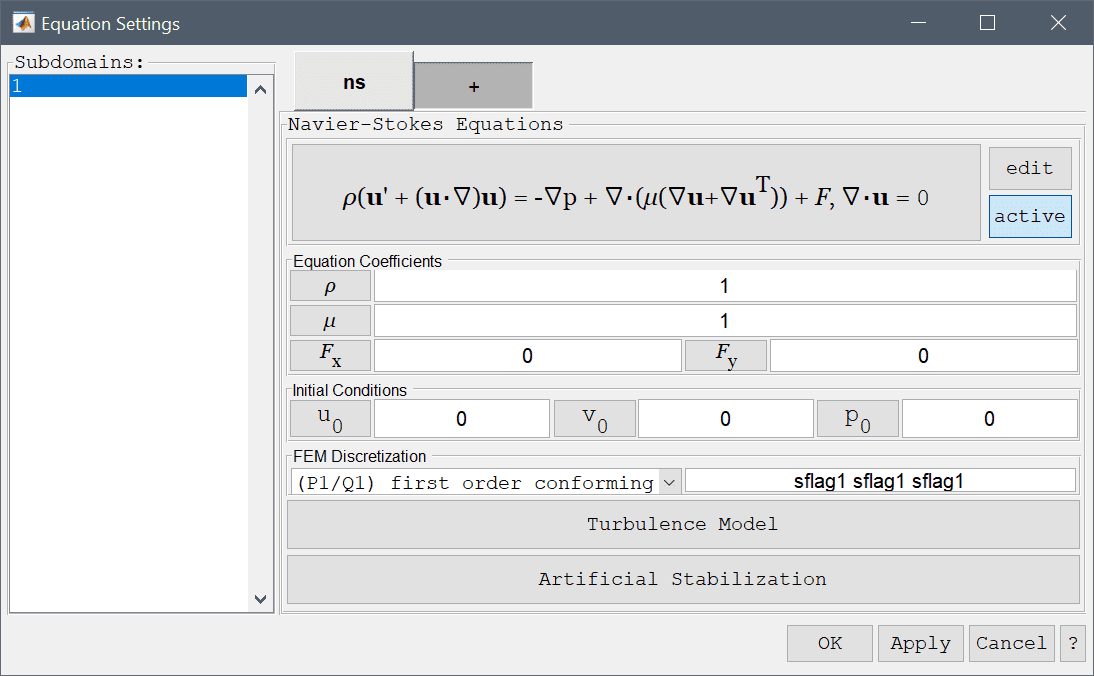Click the Subdomains list scroll-down arrow

click(260, 599)
